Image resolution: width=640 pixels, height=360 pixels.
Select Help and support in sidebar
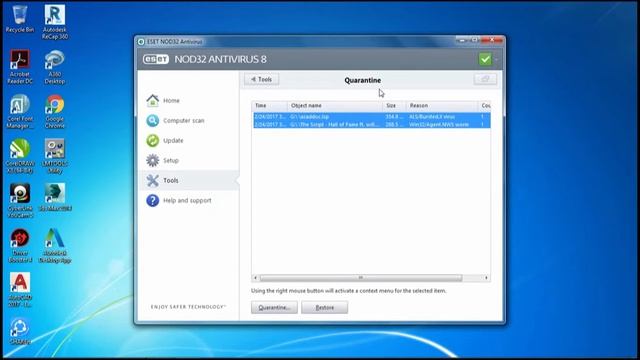pyautogui.click(x=187, y=200)
